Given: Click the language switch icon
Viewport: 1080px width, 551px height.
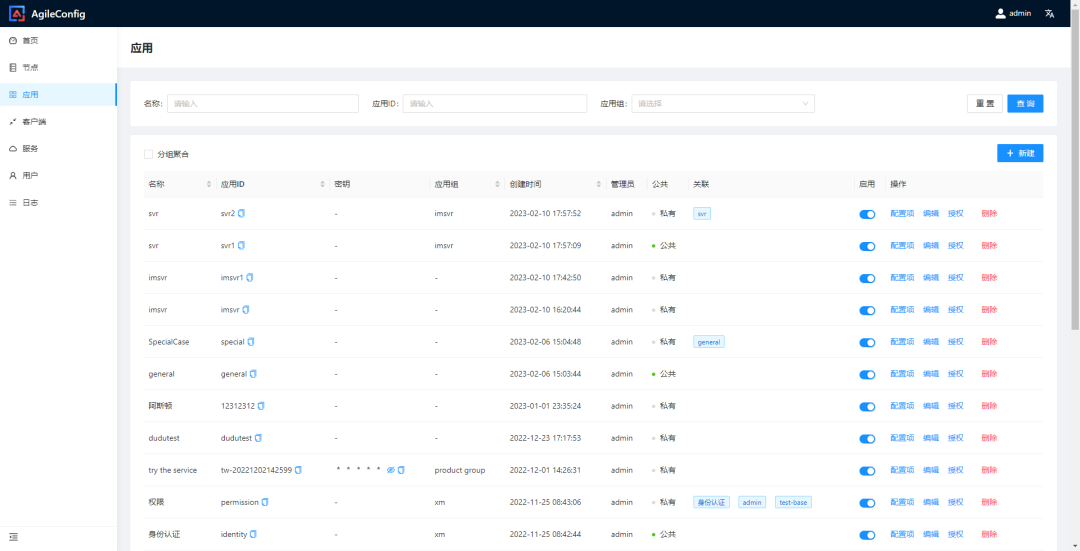Looking at the screenshot, I should (x=1049, y=14).
